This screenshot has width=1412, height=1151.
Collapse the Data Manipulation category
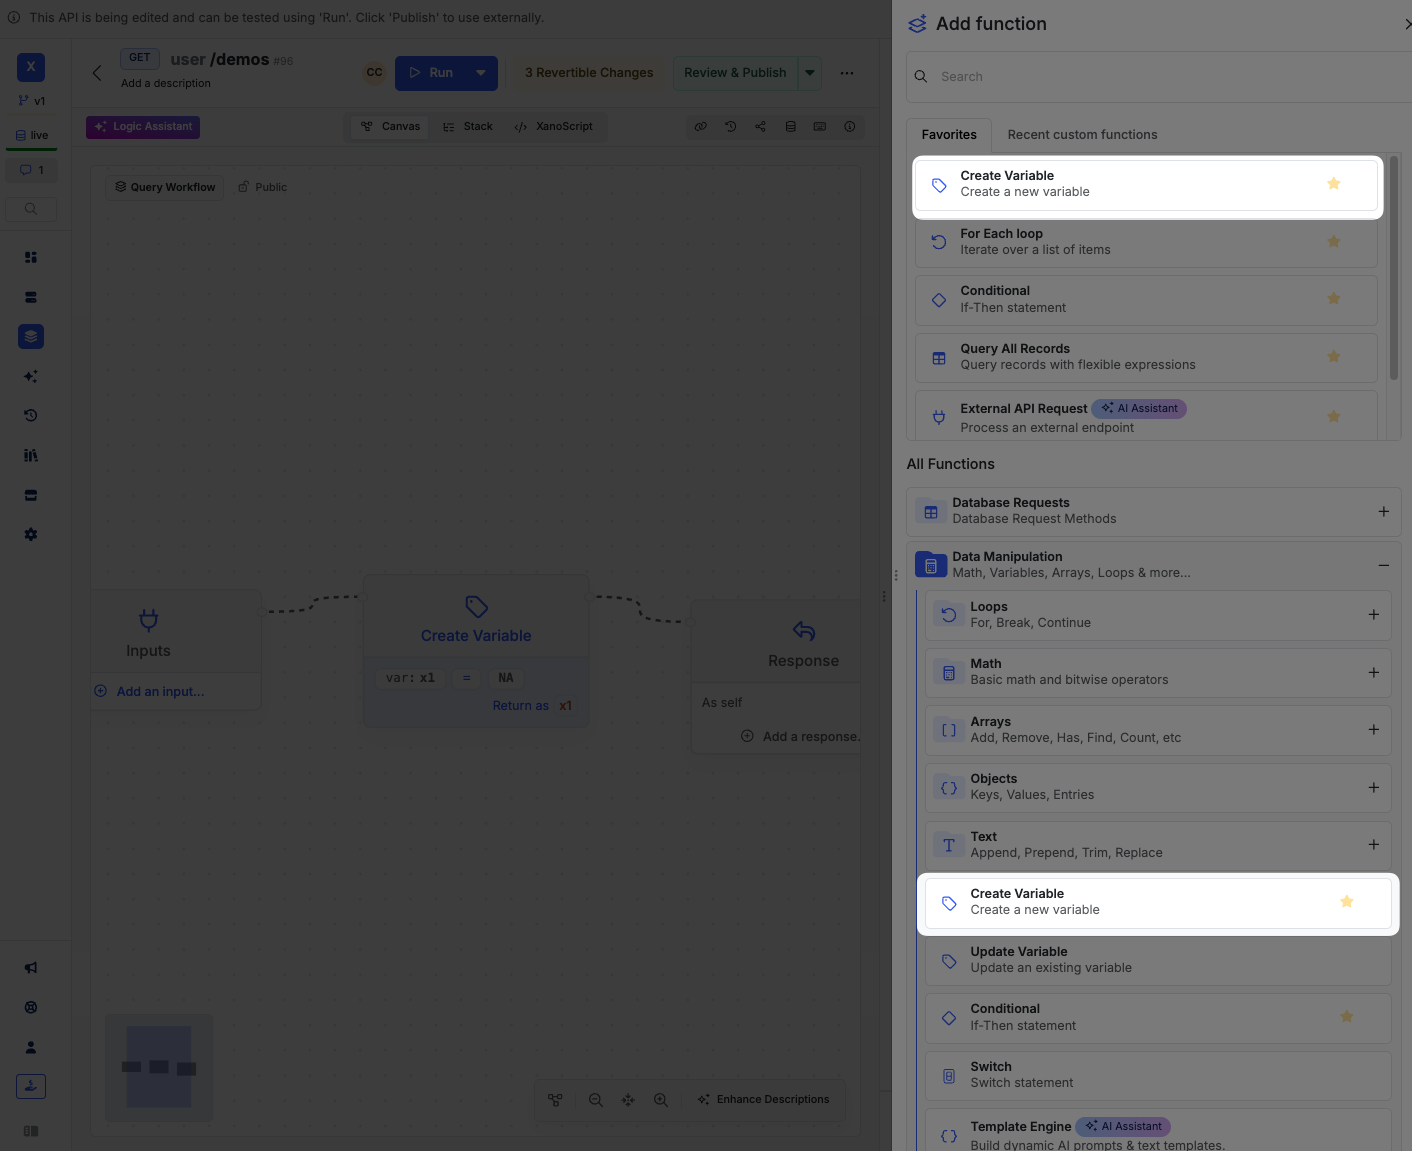point(1383,565)
